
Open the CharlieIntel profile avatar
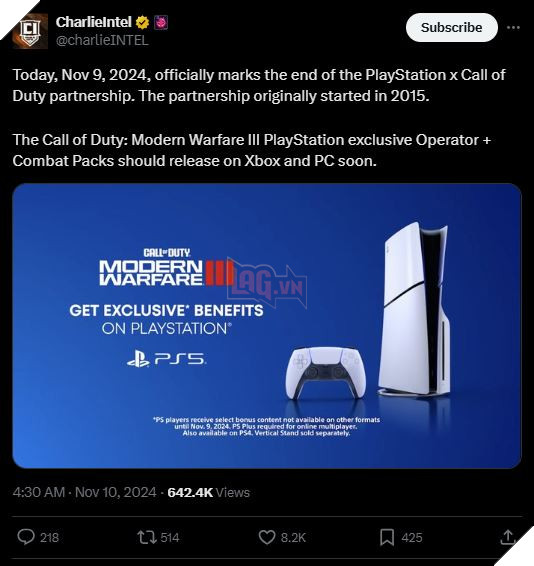pos(30,31)
